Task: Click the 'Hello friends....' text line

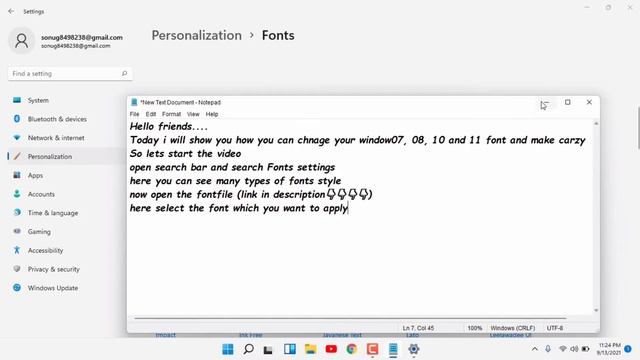Action: [169, 126]
